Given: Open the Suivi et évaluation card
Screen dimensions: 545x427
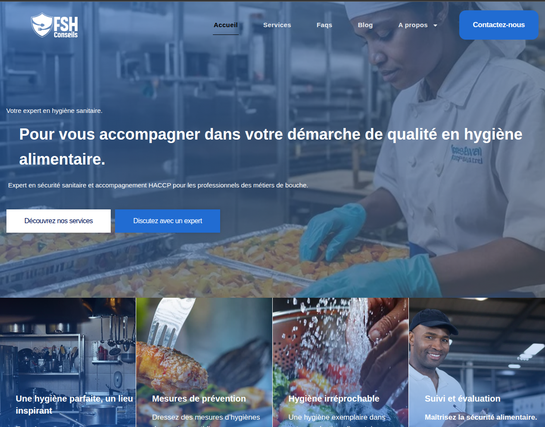Looking at the screenshot, I should pos(477,362).
